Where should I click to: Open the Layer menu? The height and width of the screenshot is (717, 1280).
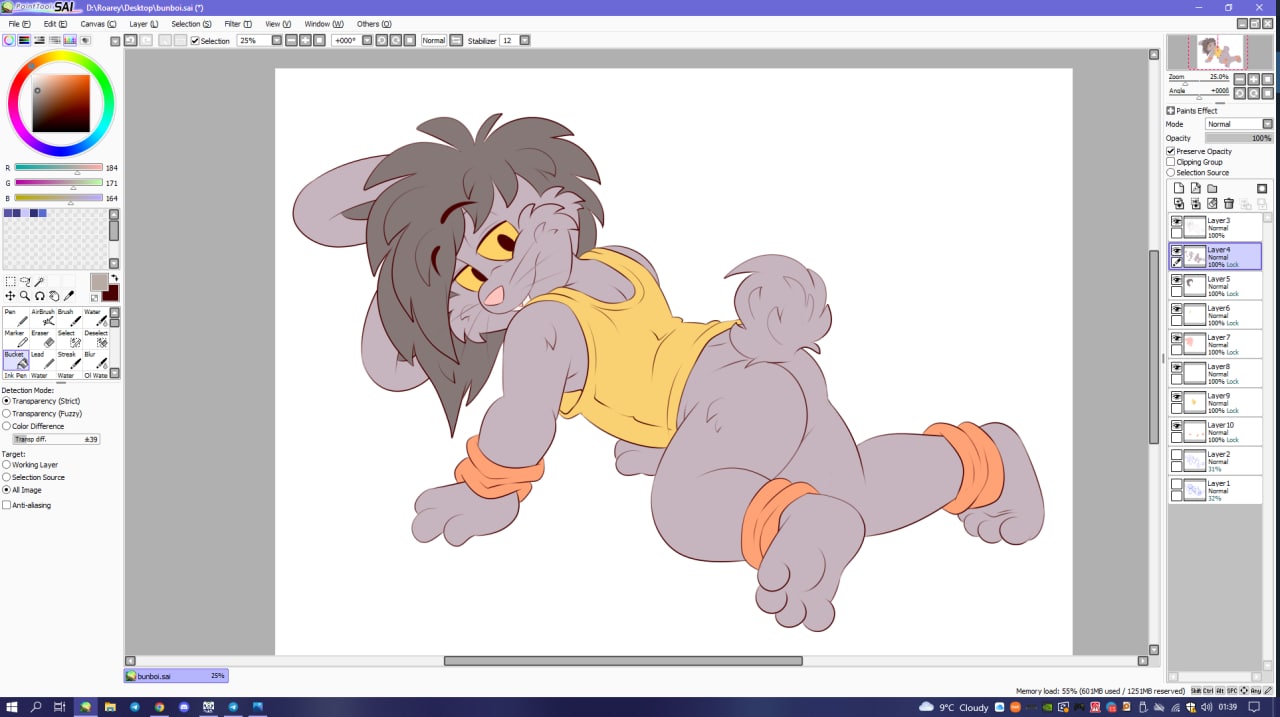(x=143, y=24)
